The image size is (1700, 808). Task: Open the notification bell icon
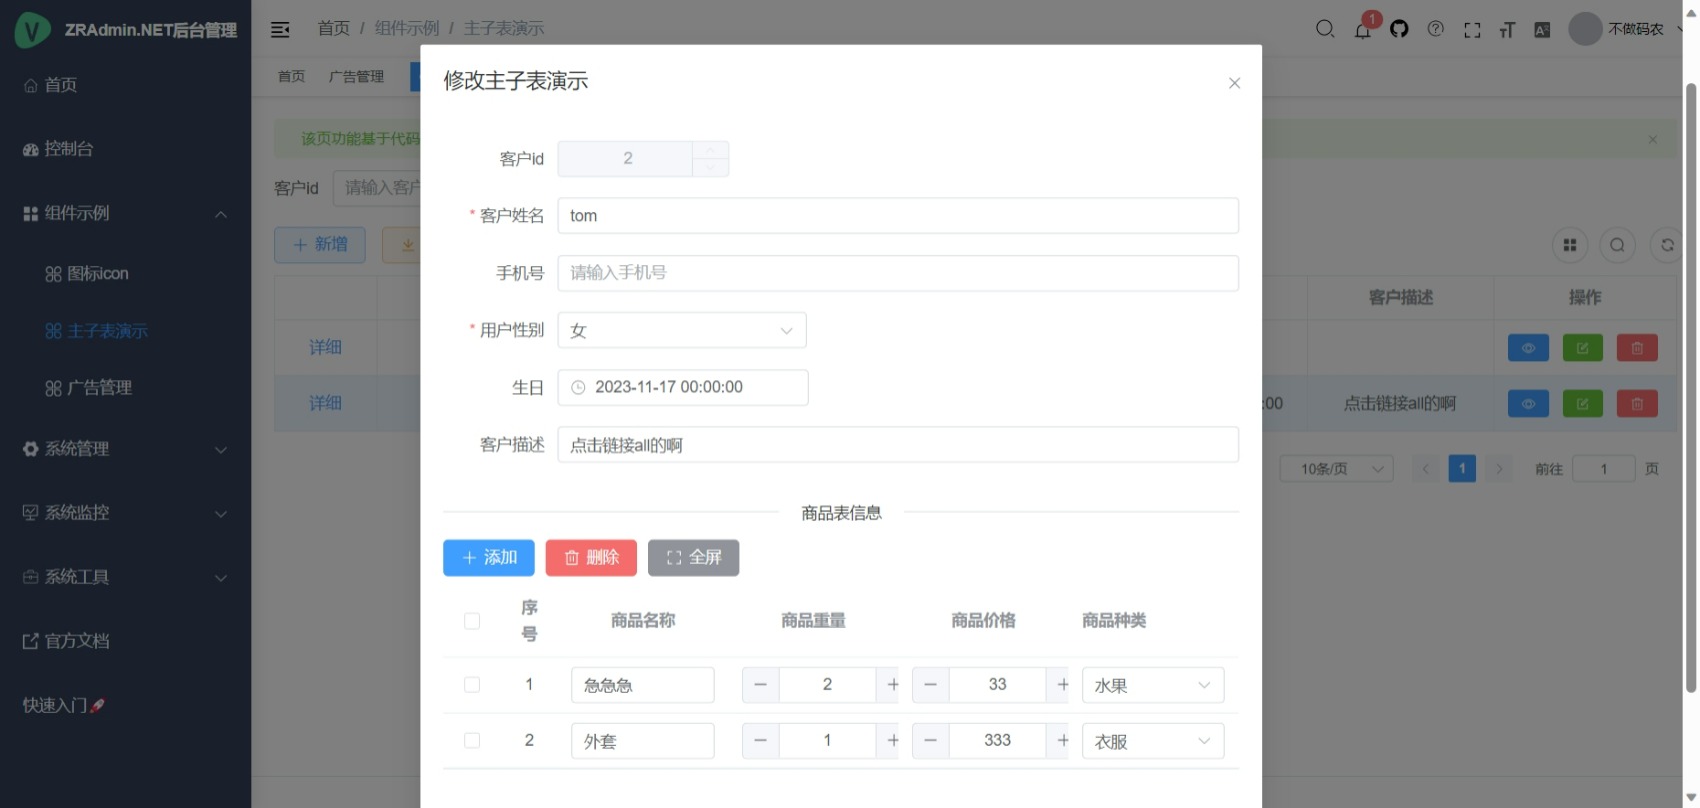click(1362, 30)
